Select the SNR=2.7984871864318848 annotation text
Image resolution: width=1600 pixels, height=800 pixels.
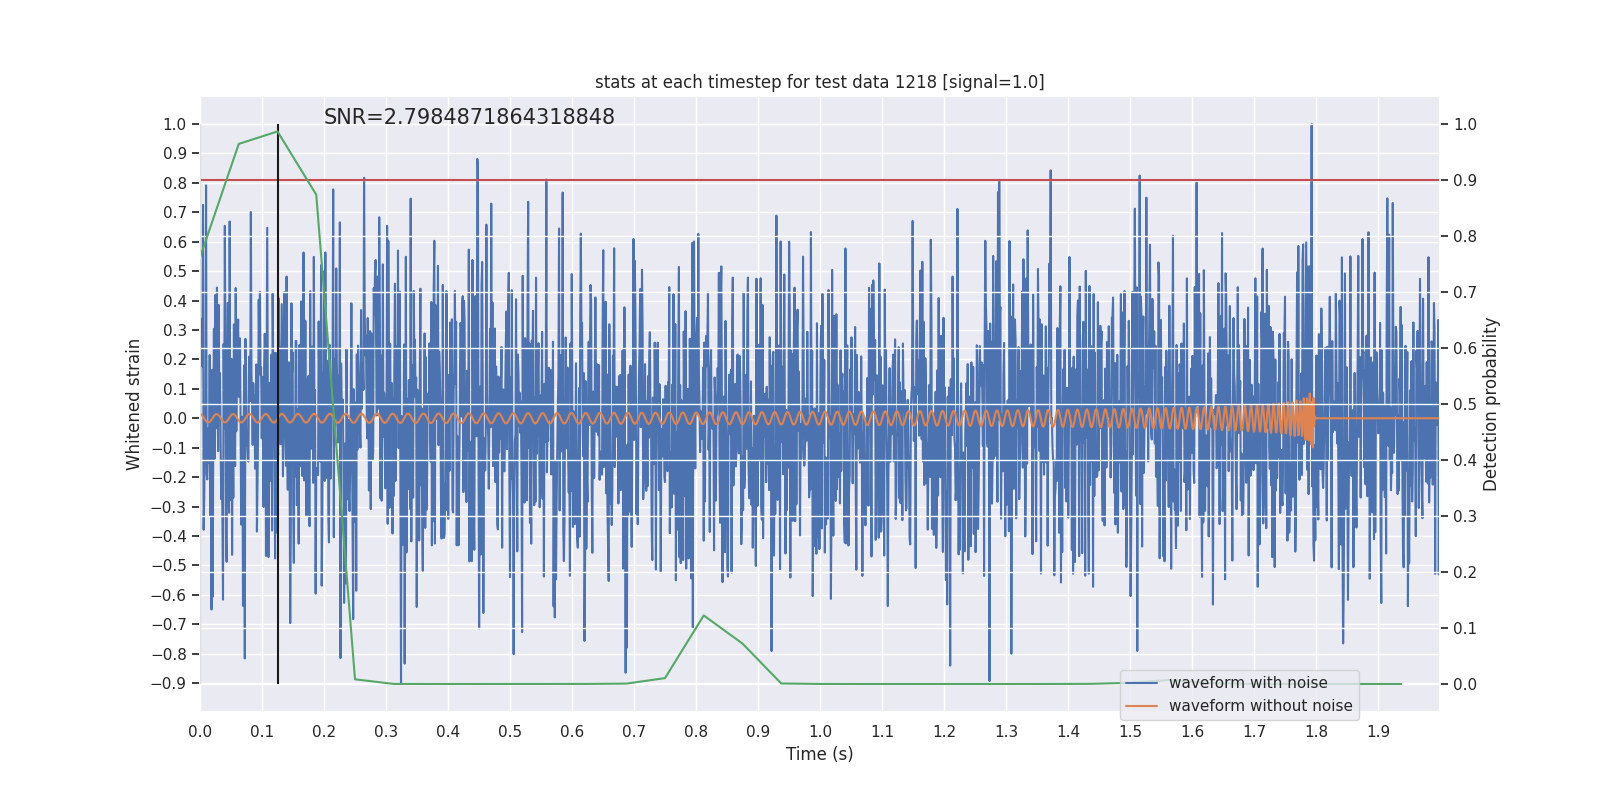[x=469, y=117]
